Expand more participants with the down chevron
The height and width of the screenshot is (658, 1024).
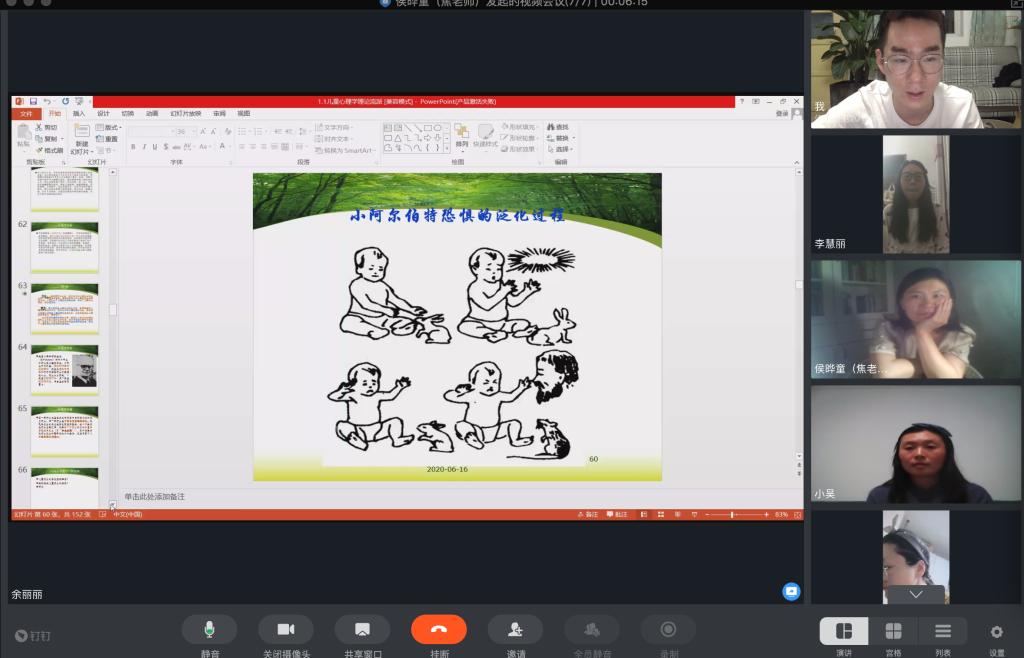tap(915, 594)
